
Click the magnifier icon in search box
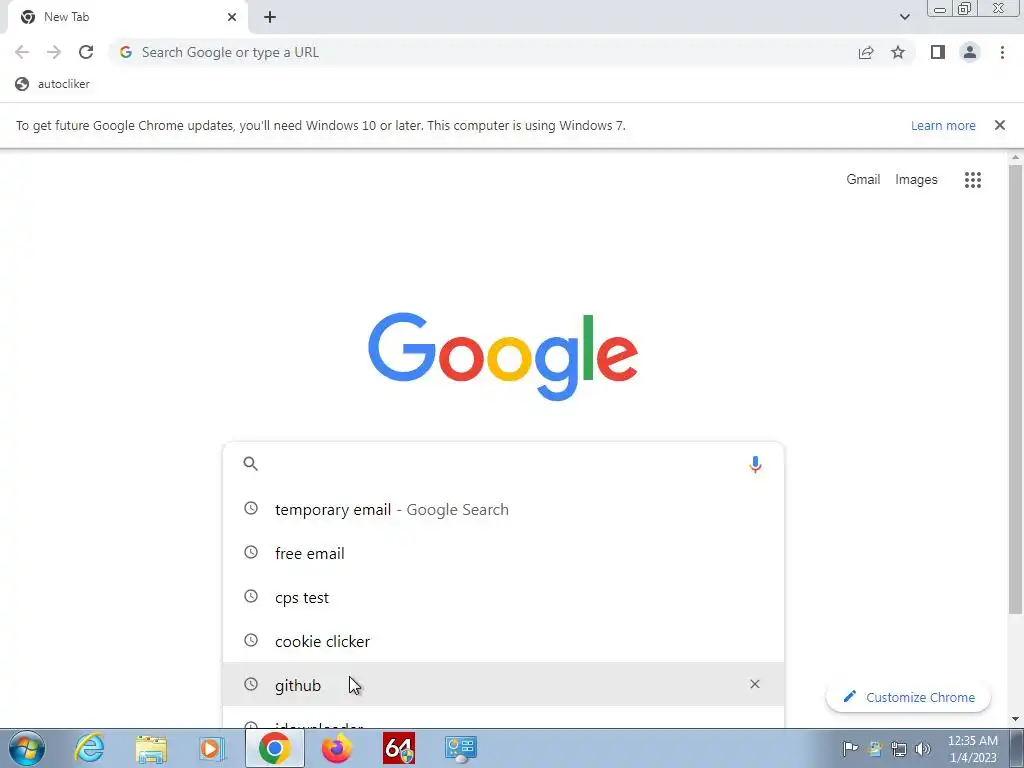[x=251, y=464]
